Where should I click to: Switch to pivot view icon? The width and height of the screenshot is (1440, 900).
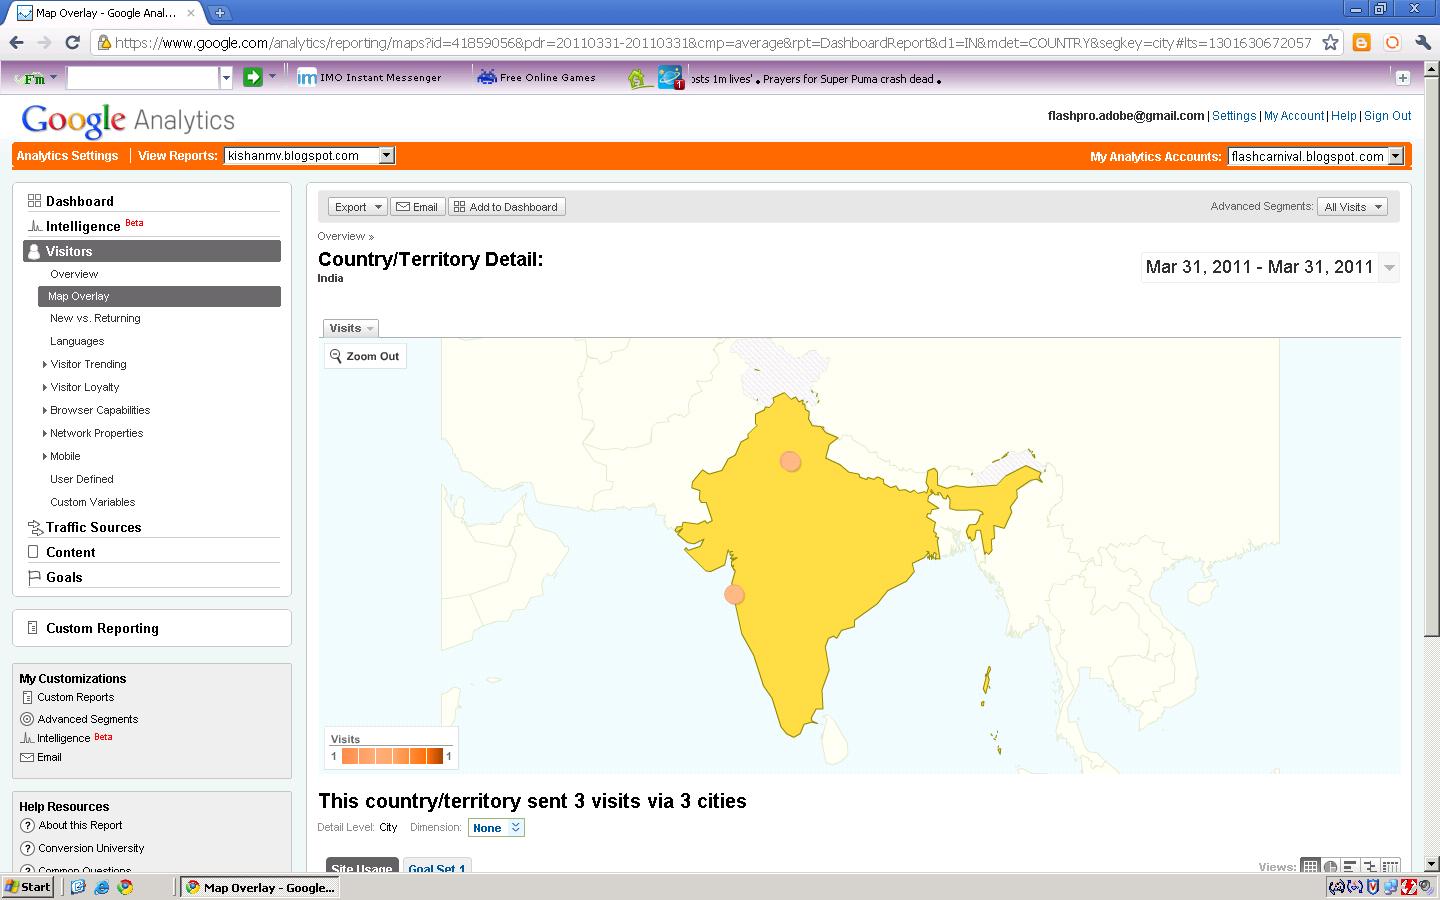coord(1390,866)
